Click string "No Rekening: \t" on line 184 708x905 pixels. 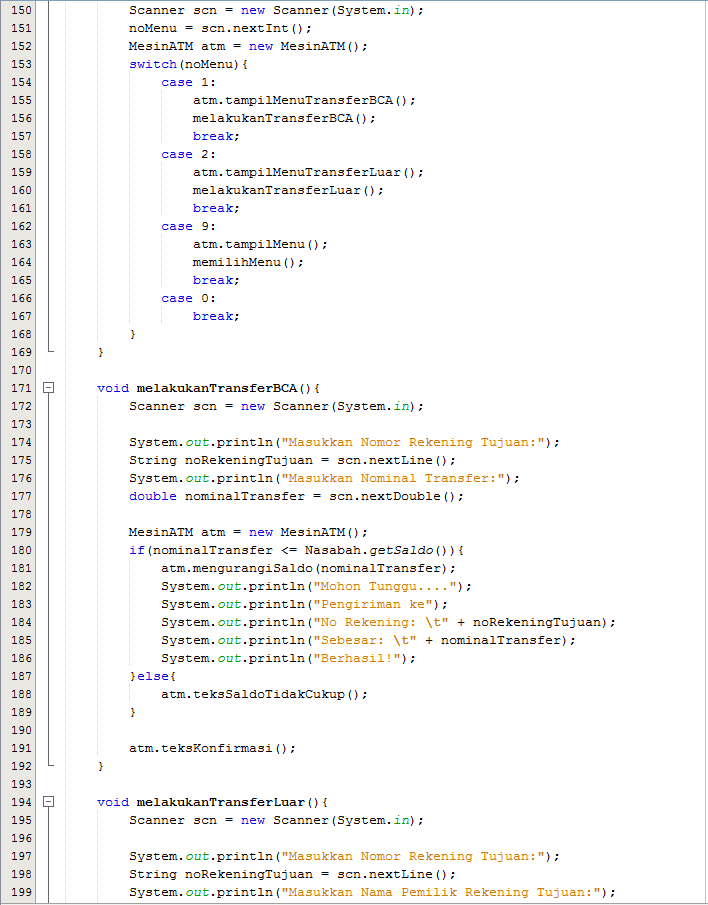(x=380, y=622)
